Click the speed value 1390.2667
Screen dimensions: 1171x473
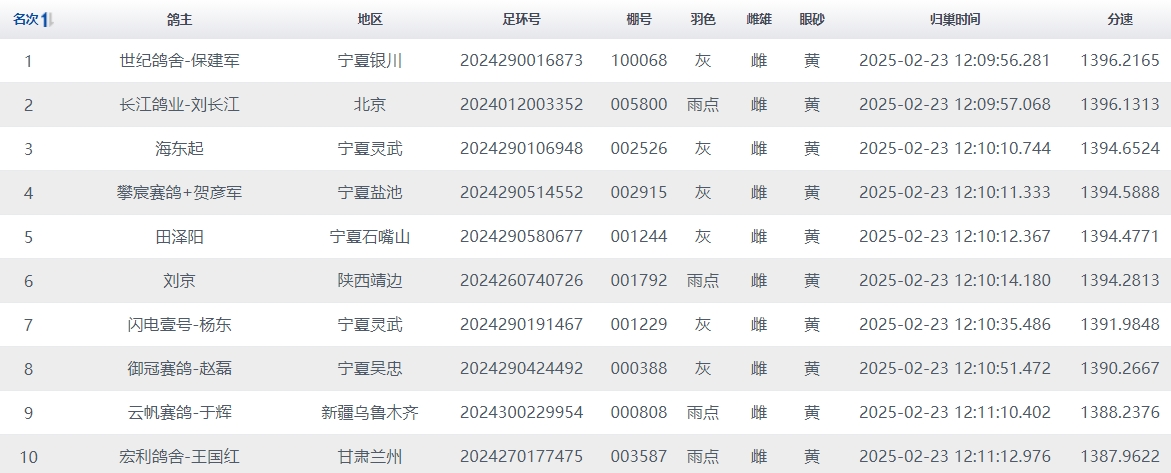(x=1119, y=369)
